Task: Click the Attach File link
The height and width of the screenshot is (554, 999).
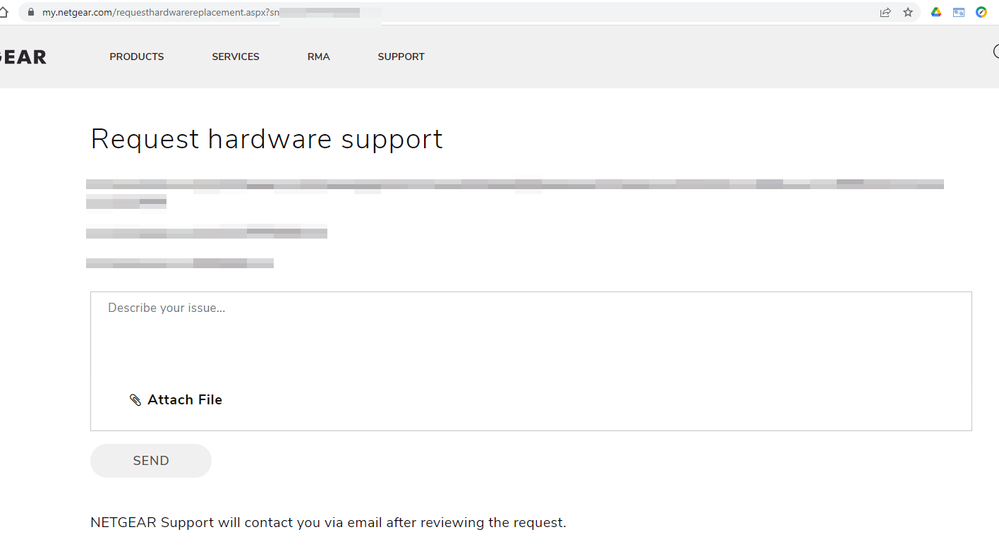Action: 185,400
